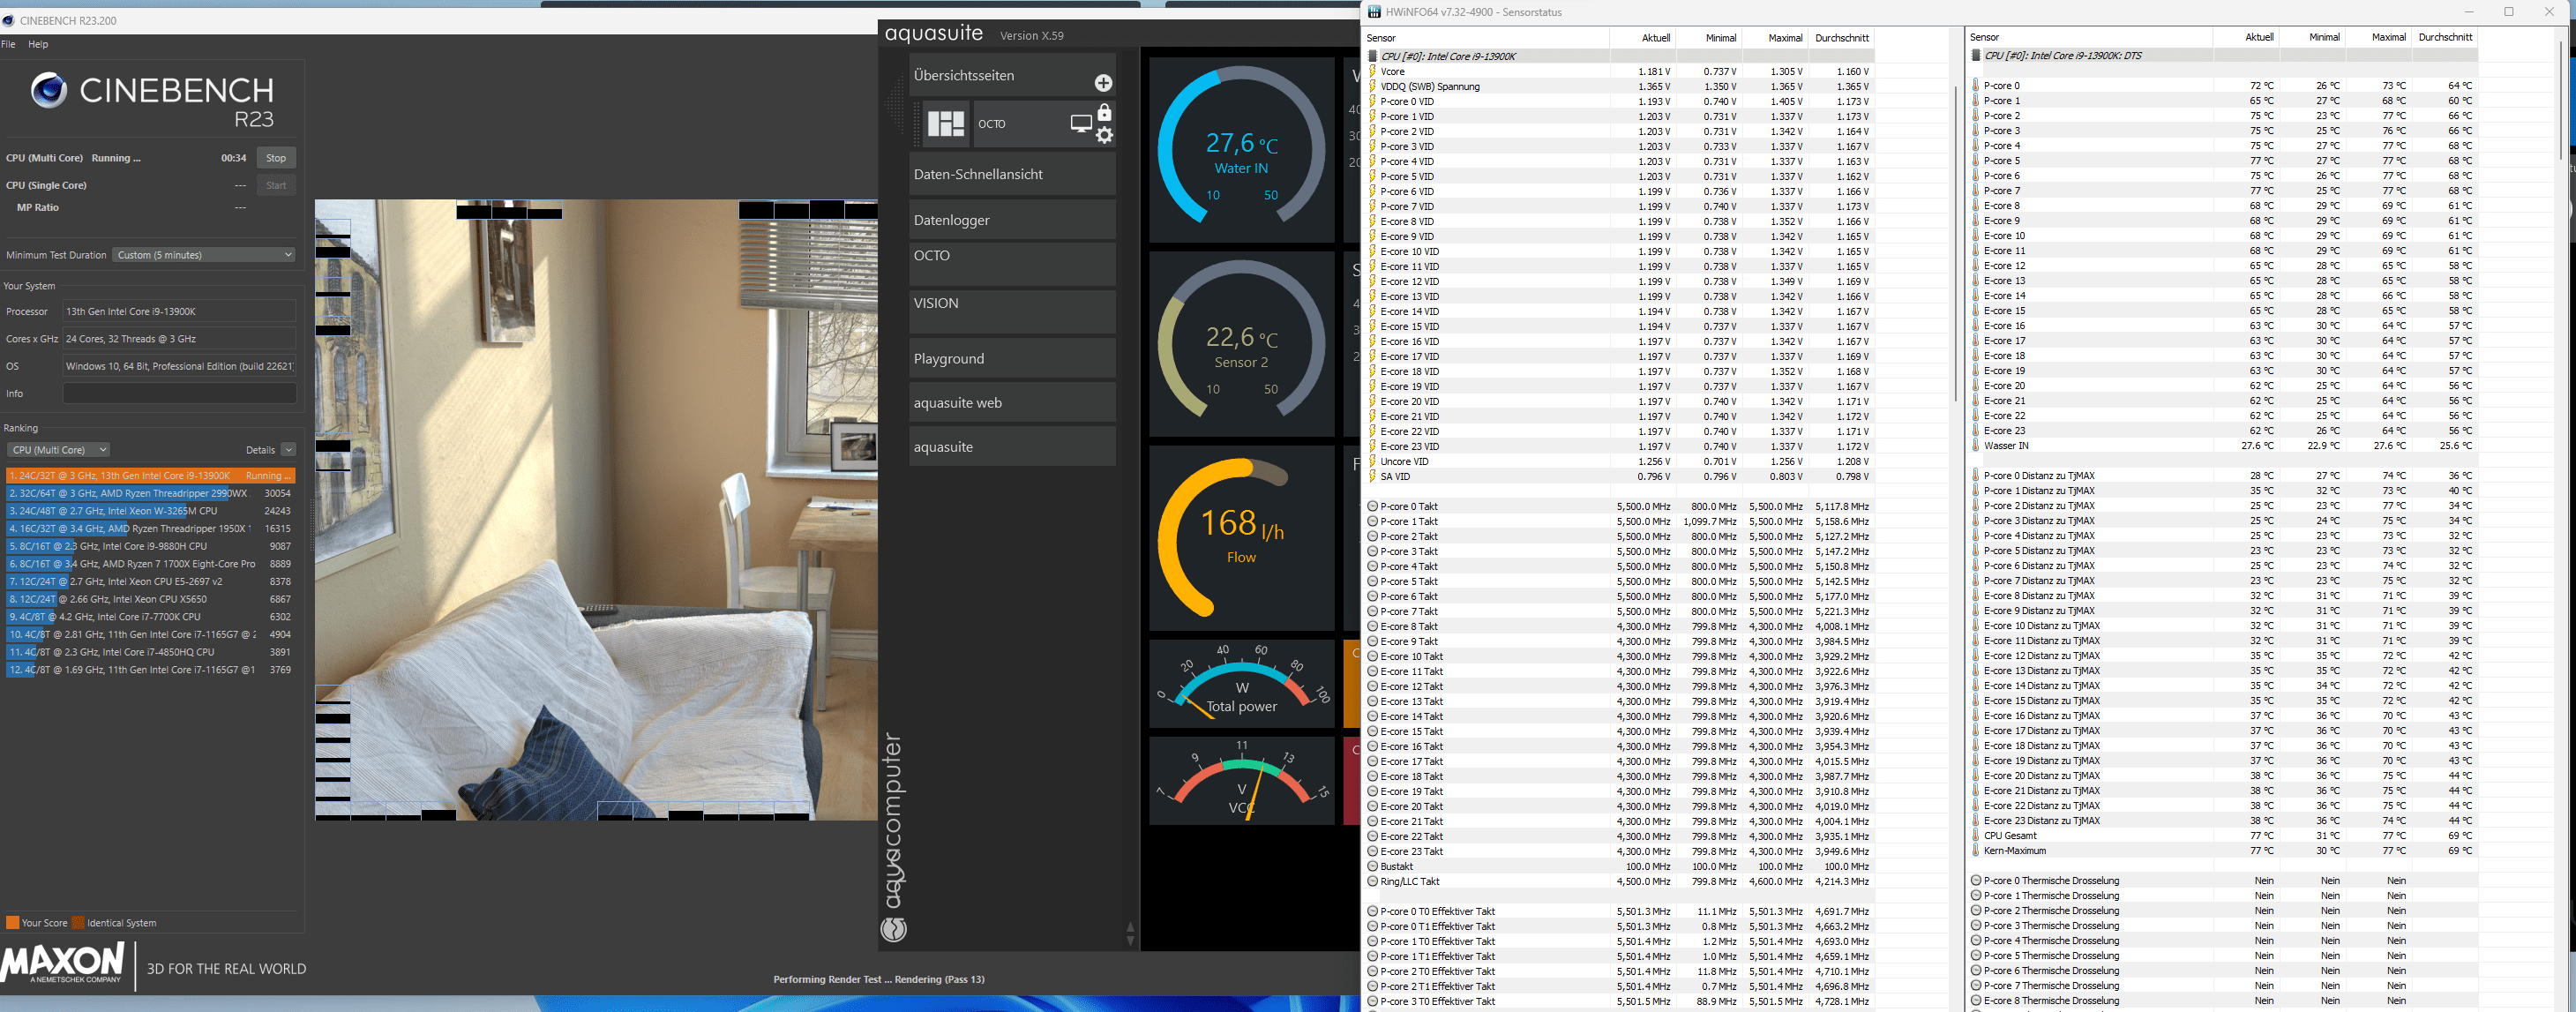
Task: Click thermometer icon beside Wasser IN
Action: point(1976,445)
